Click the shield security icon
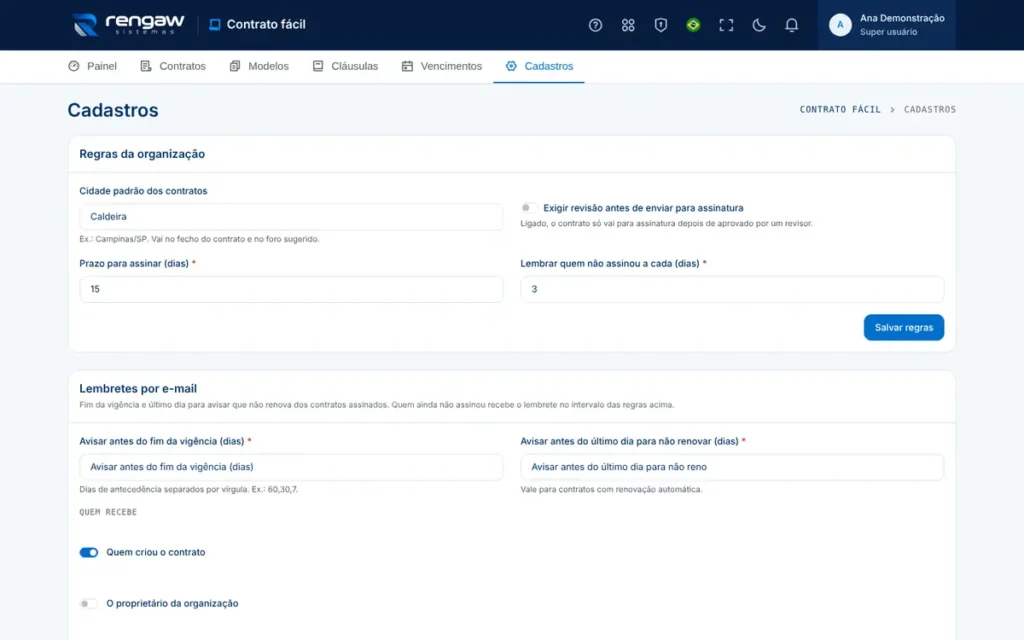Viewport: 1024px width, 640px height. pos(660,25)
